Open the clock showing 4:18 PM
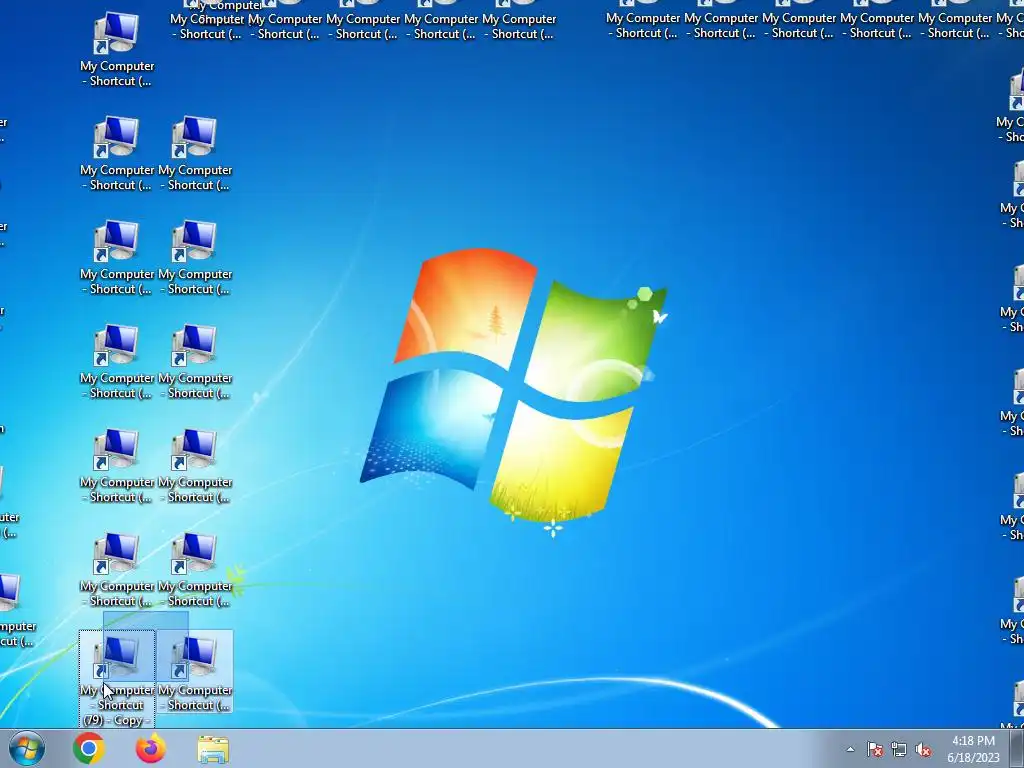The height and width of the screenshot is (768, 1024). tap(973, 749)
